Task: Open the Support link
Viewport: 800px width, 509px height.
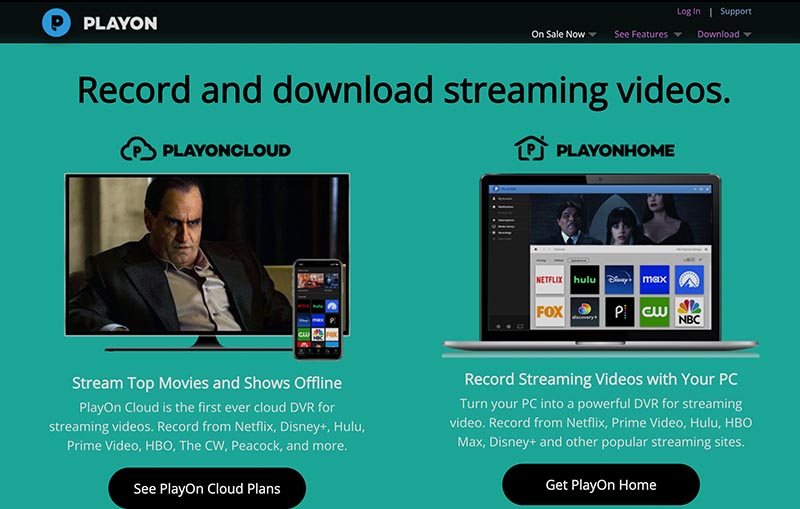Action: (735, 11)
